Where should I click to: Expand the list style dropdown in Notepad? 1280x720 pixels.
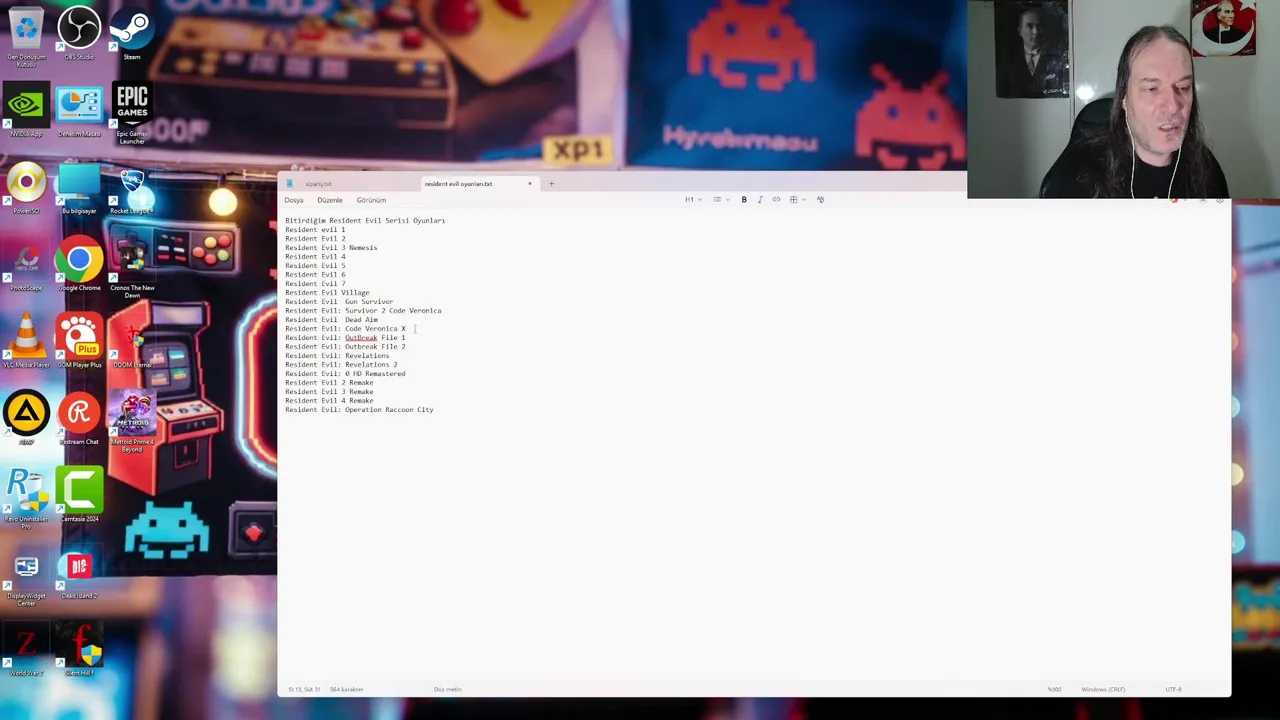pyautogui.click(x=720, y=200)
